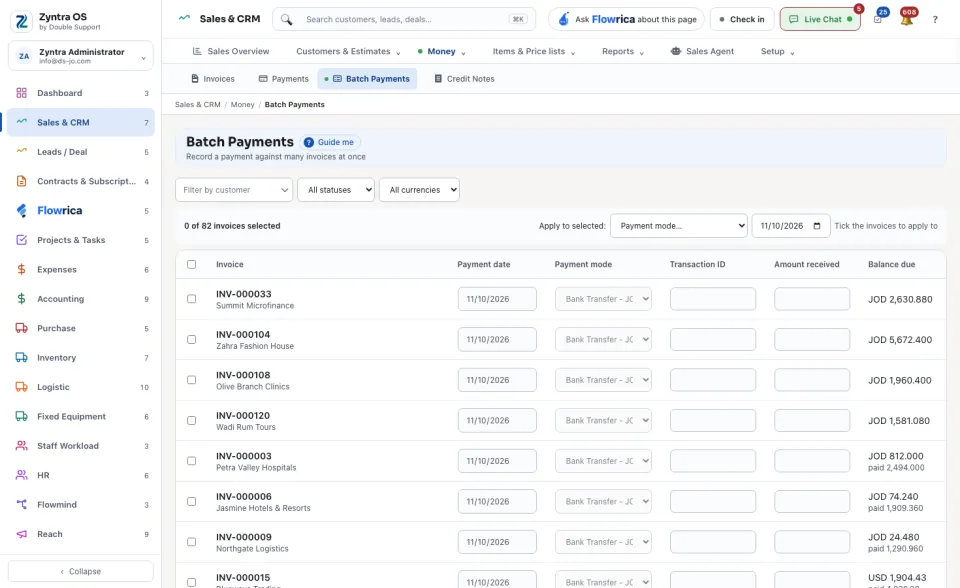This screenshot has width=960, height=588.
Task: Tick the checkbox for INV-000104
Action: [192, 339]
